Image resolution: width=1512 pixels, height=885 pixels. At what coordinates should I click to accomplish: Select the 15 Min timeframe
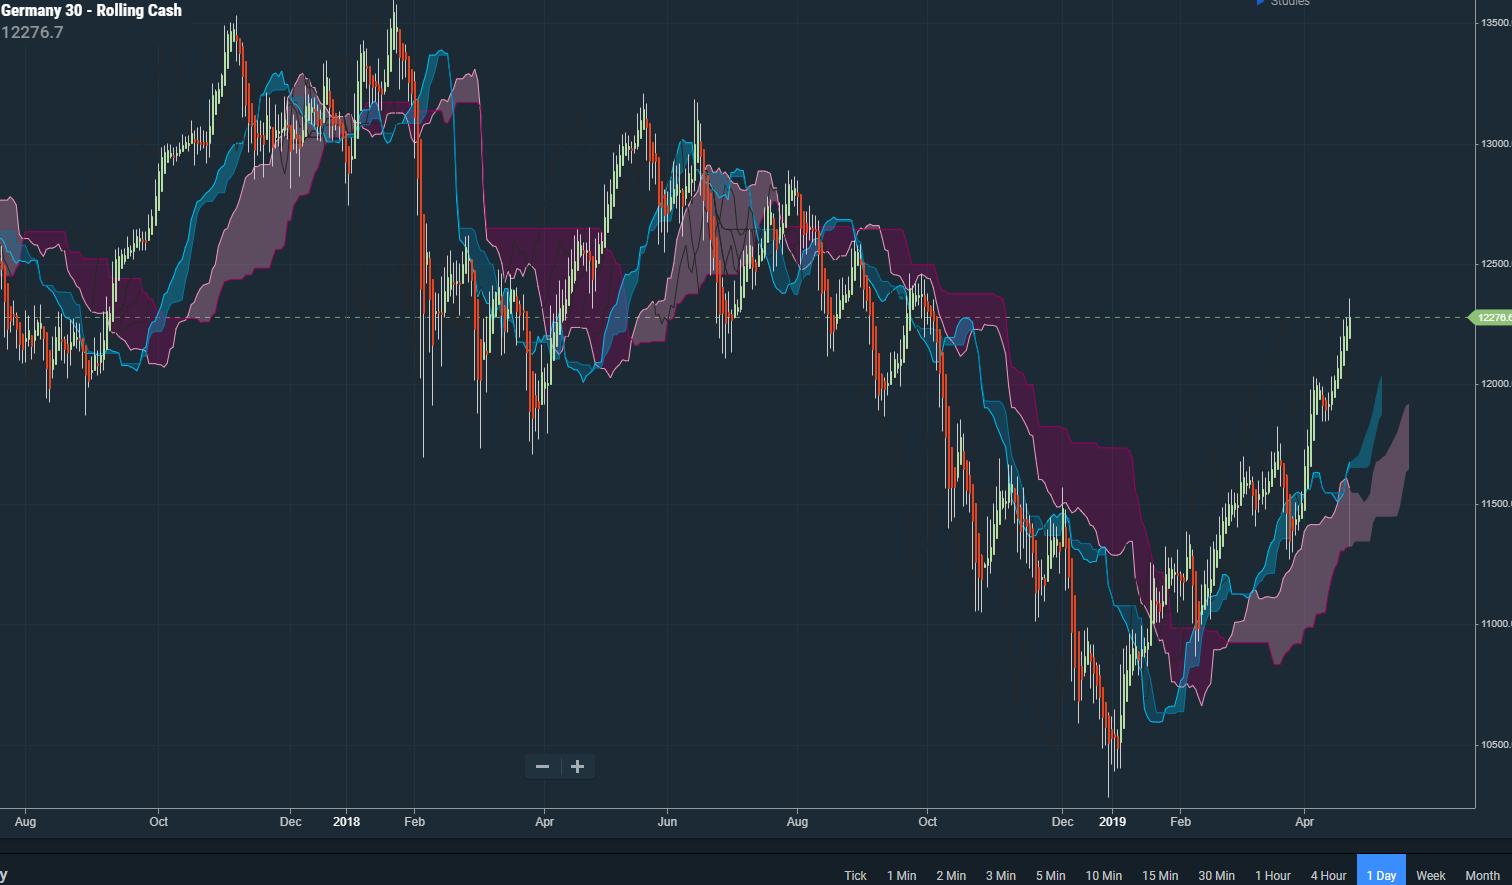click(x=1160, y=876)
